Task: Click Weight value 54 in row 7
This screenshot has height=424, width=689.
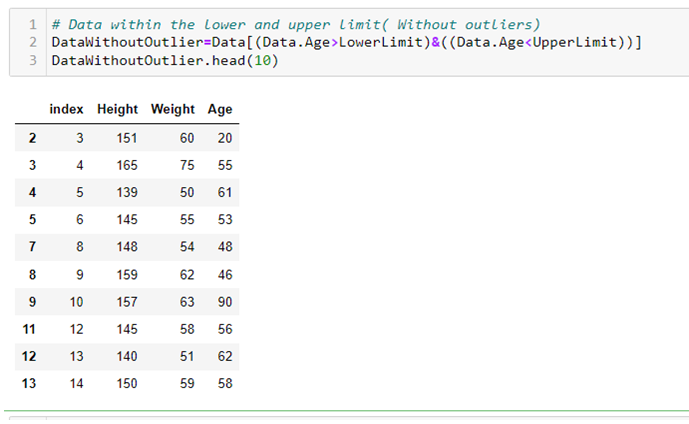Action: tap(187, 247)
